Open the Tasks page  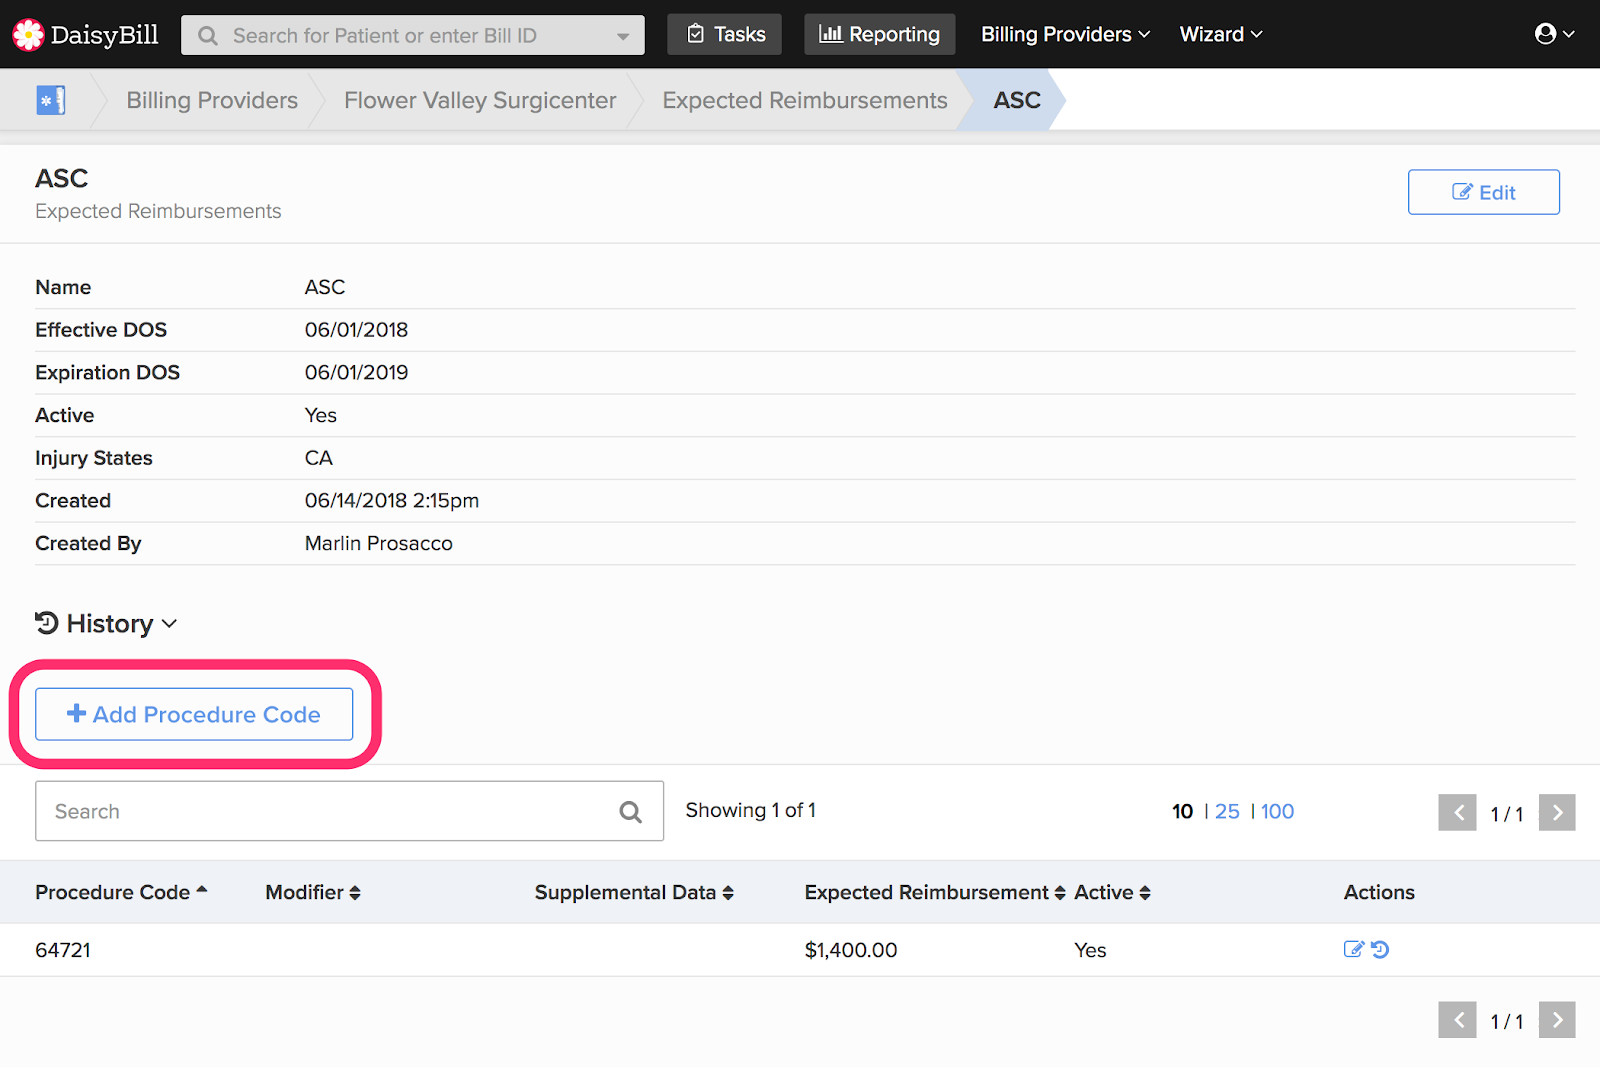[725, 34]
